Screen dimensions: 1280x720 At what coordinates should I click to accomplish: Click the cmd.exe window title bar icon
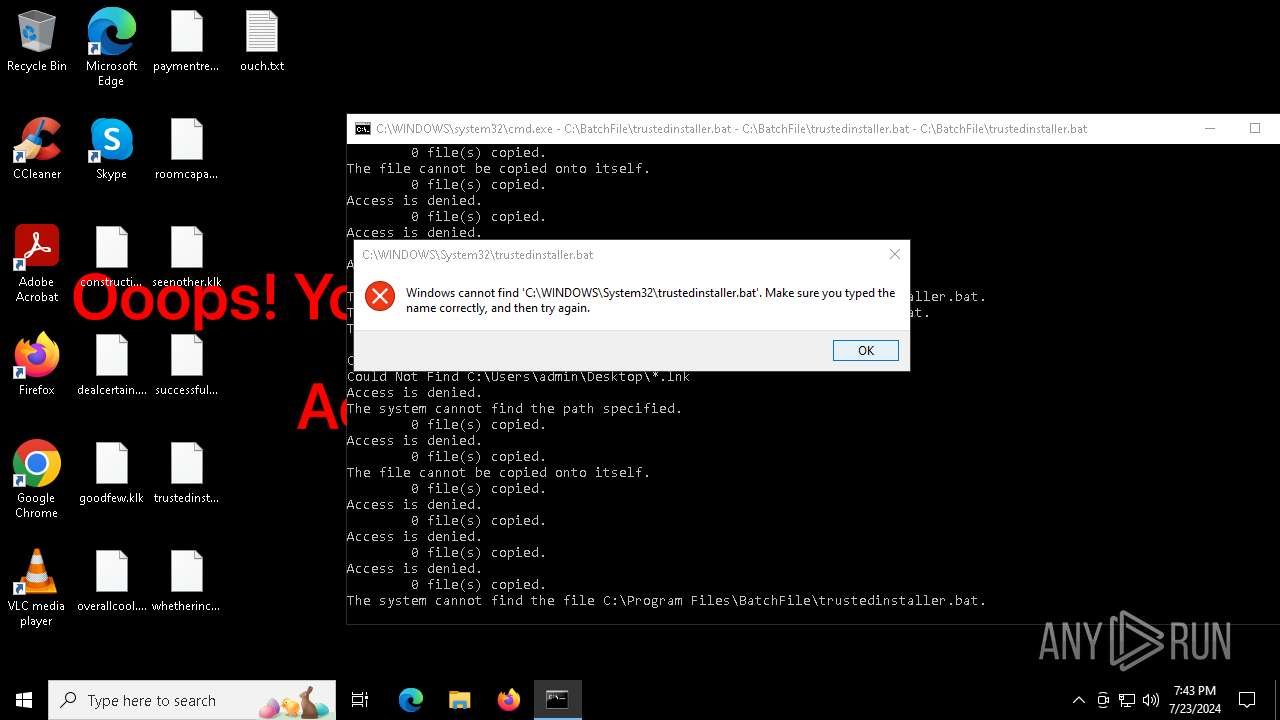point(363,129)
